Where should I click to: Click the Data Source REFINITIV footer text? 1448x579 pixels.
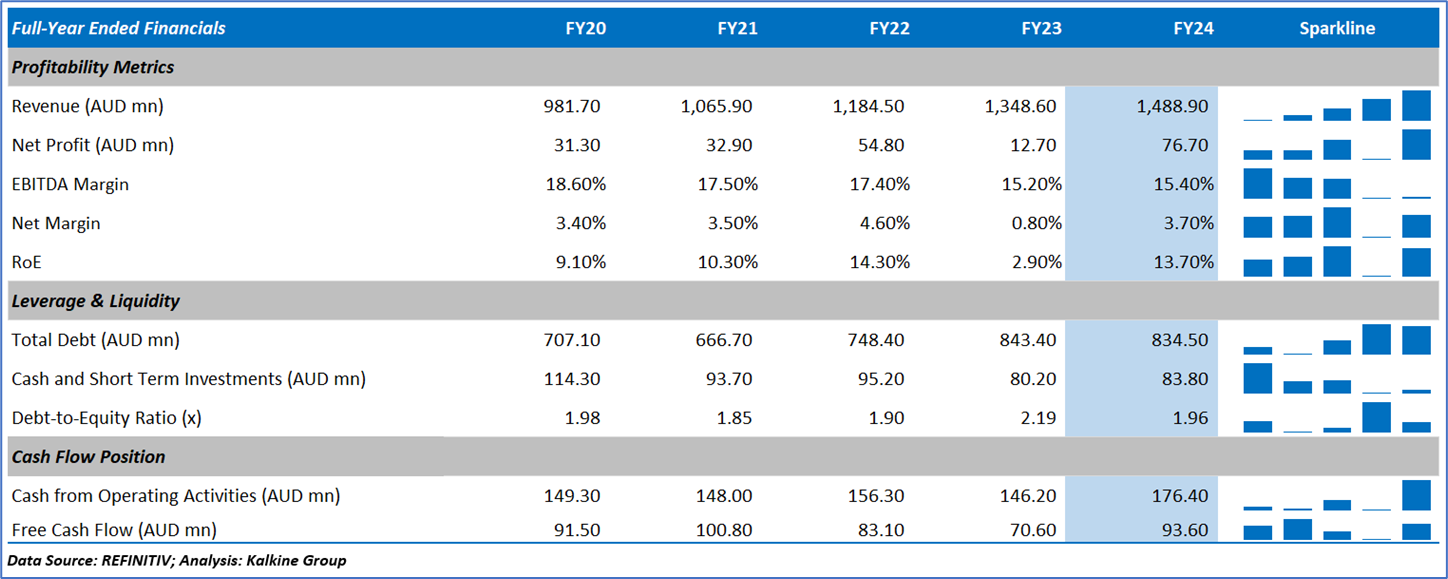(x=176, y=560)
